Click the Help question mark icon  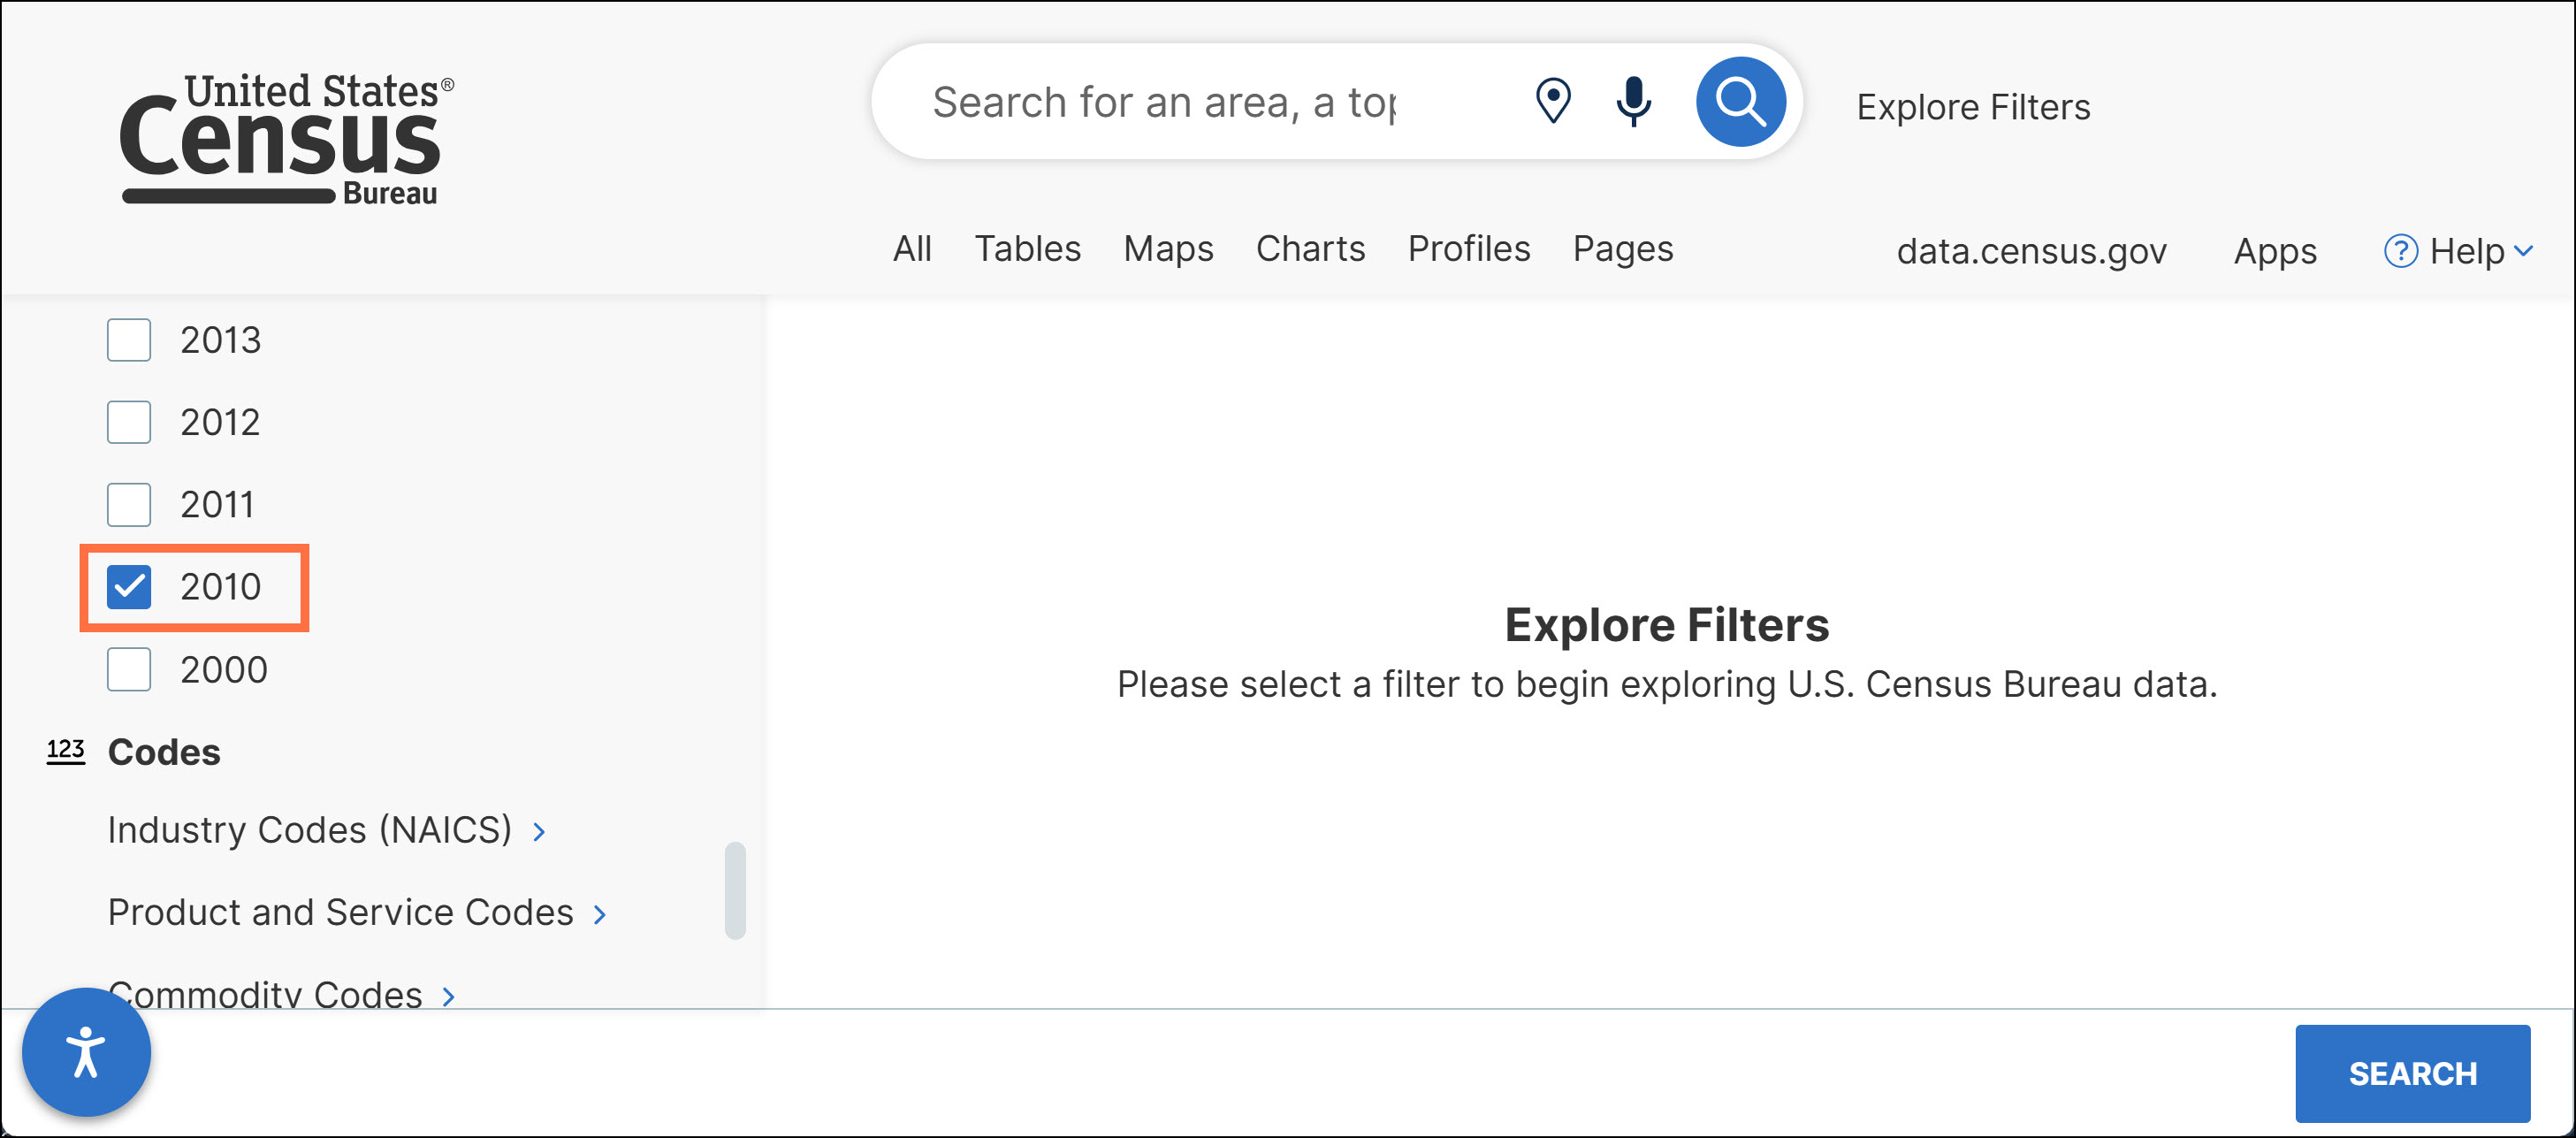(x=2400, y=251)
